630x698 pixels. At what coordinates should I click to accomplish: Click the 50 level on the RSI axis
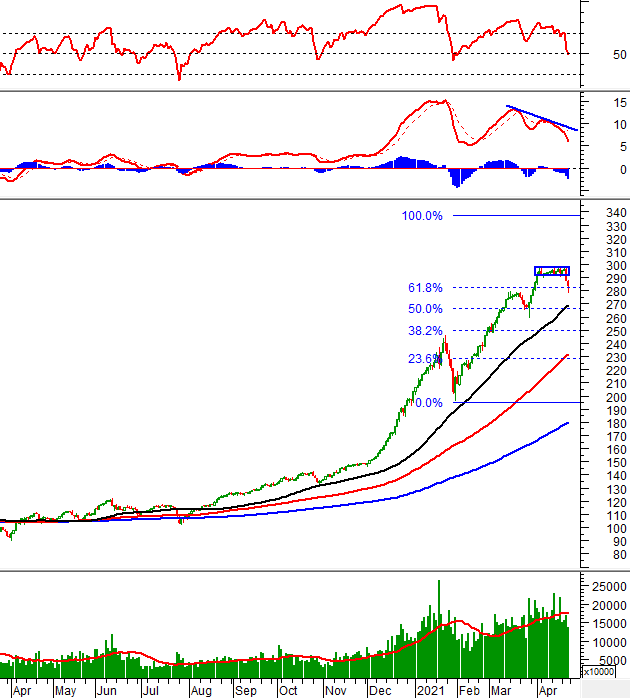tap(620, 55)
